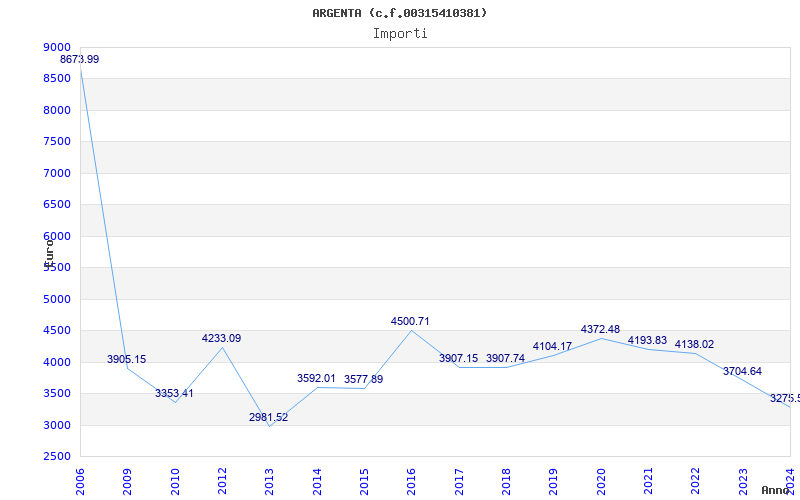The height and width of the screenshot is (500, 800).
Task: Click the 5000 y-axis label
Action: pos(57,299)
